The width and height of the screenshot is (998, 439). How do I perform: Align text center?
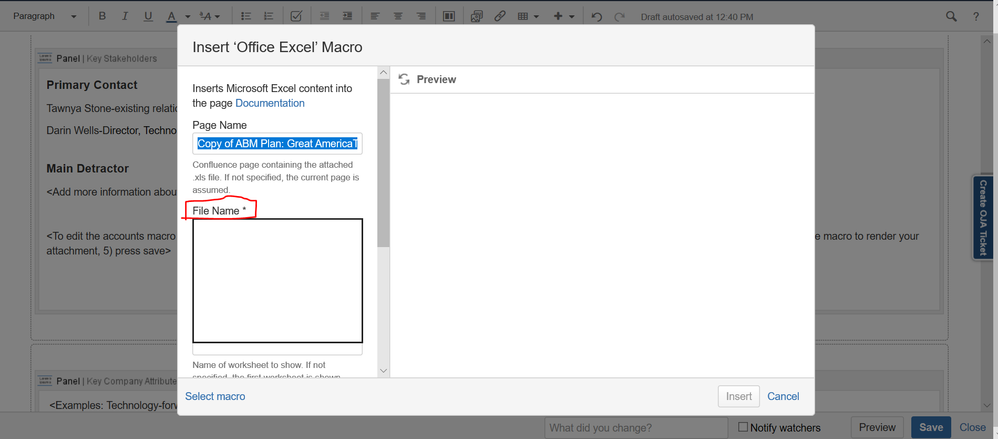398,17
